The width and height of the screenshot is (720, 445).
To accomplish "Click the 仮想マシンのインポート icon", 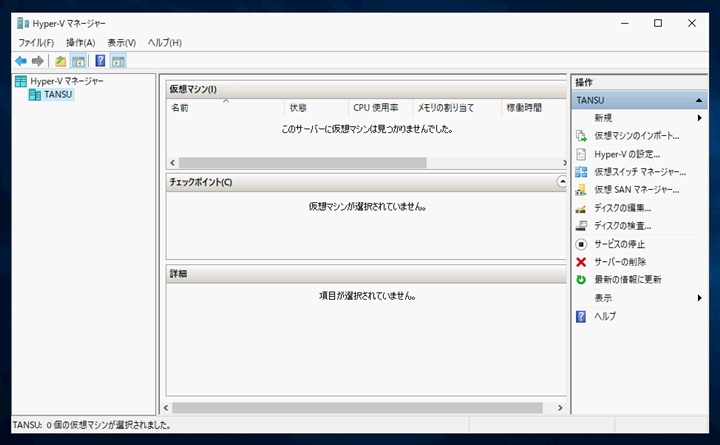I will (x=581, y=136).
